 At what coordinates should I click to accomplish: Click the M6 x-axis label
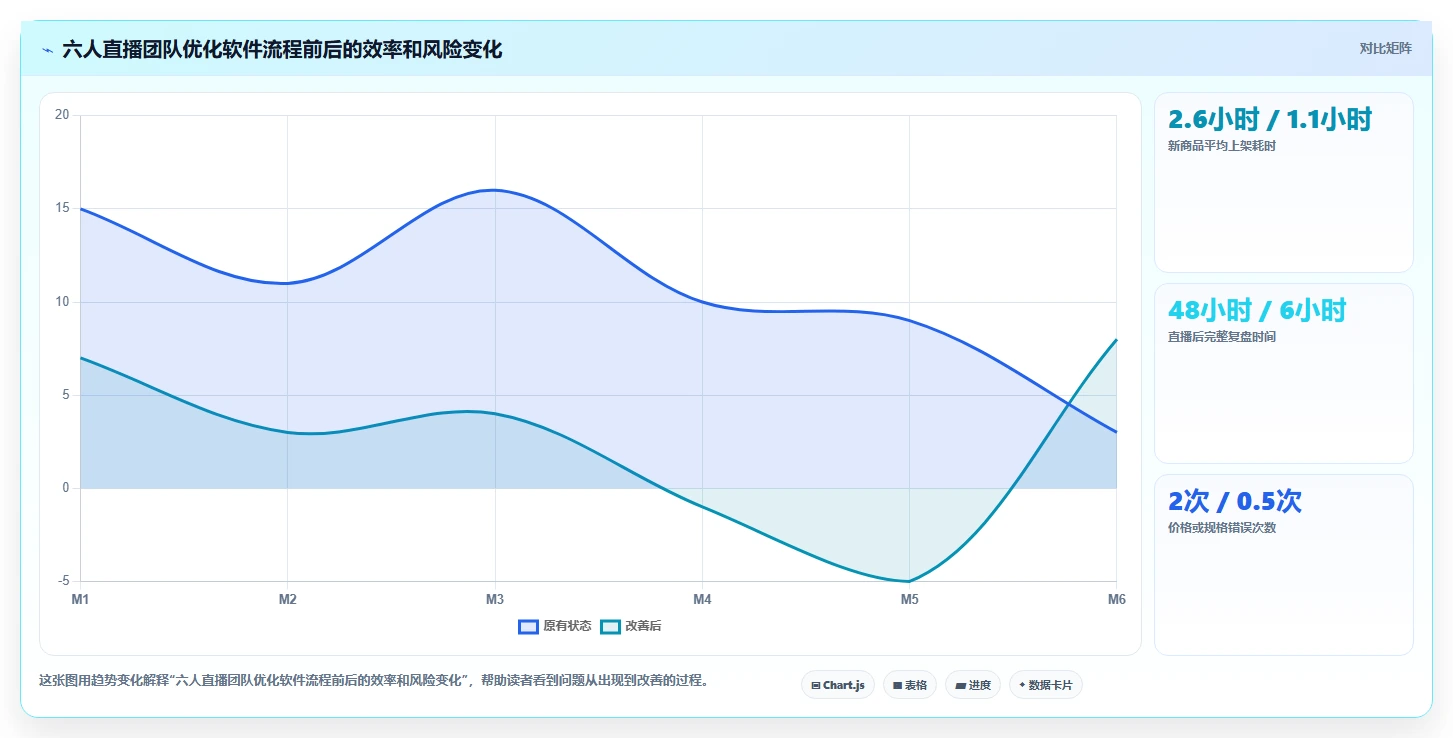(x=1117, y=600)
